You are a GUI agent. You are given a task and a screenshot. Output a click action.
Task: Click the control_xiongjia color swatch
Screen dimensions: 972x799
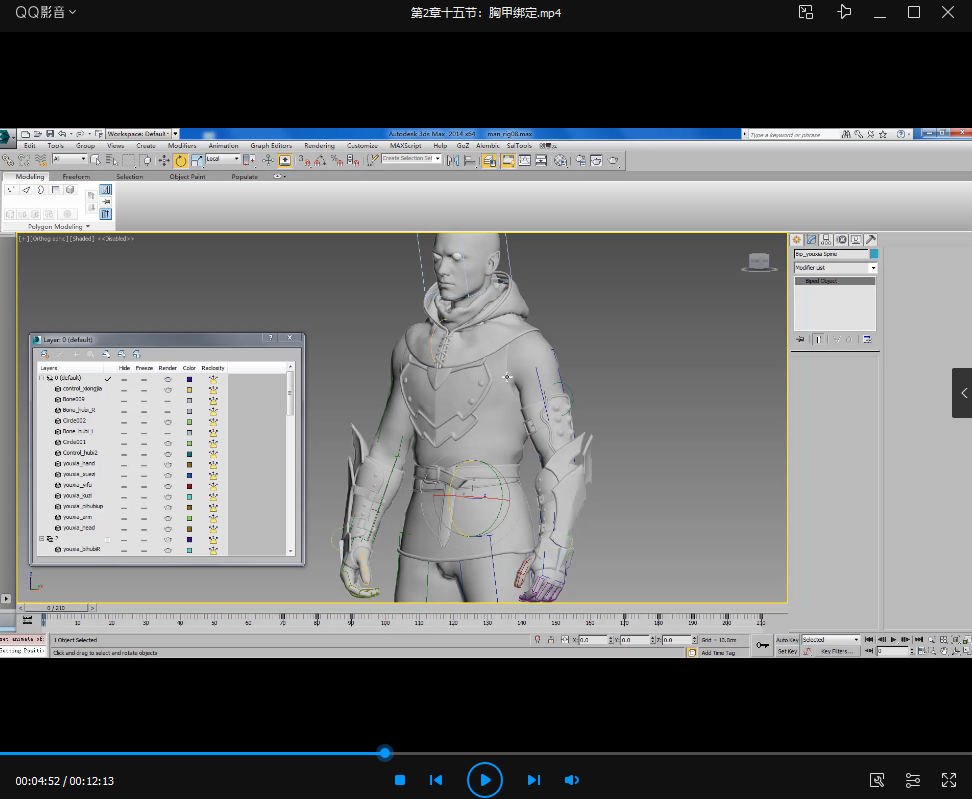click(x=189, y=389)
